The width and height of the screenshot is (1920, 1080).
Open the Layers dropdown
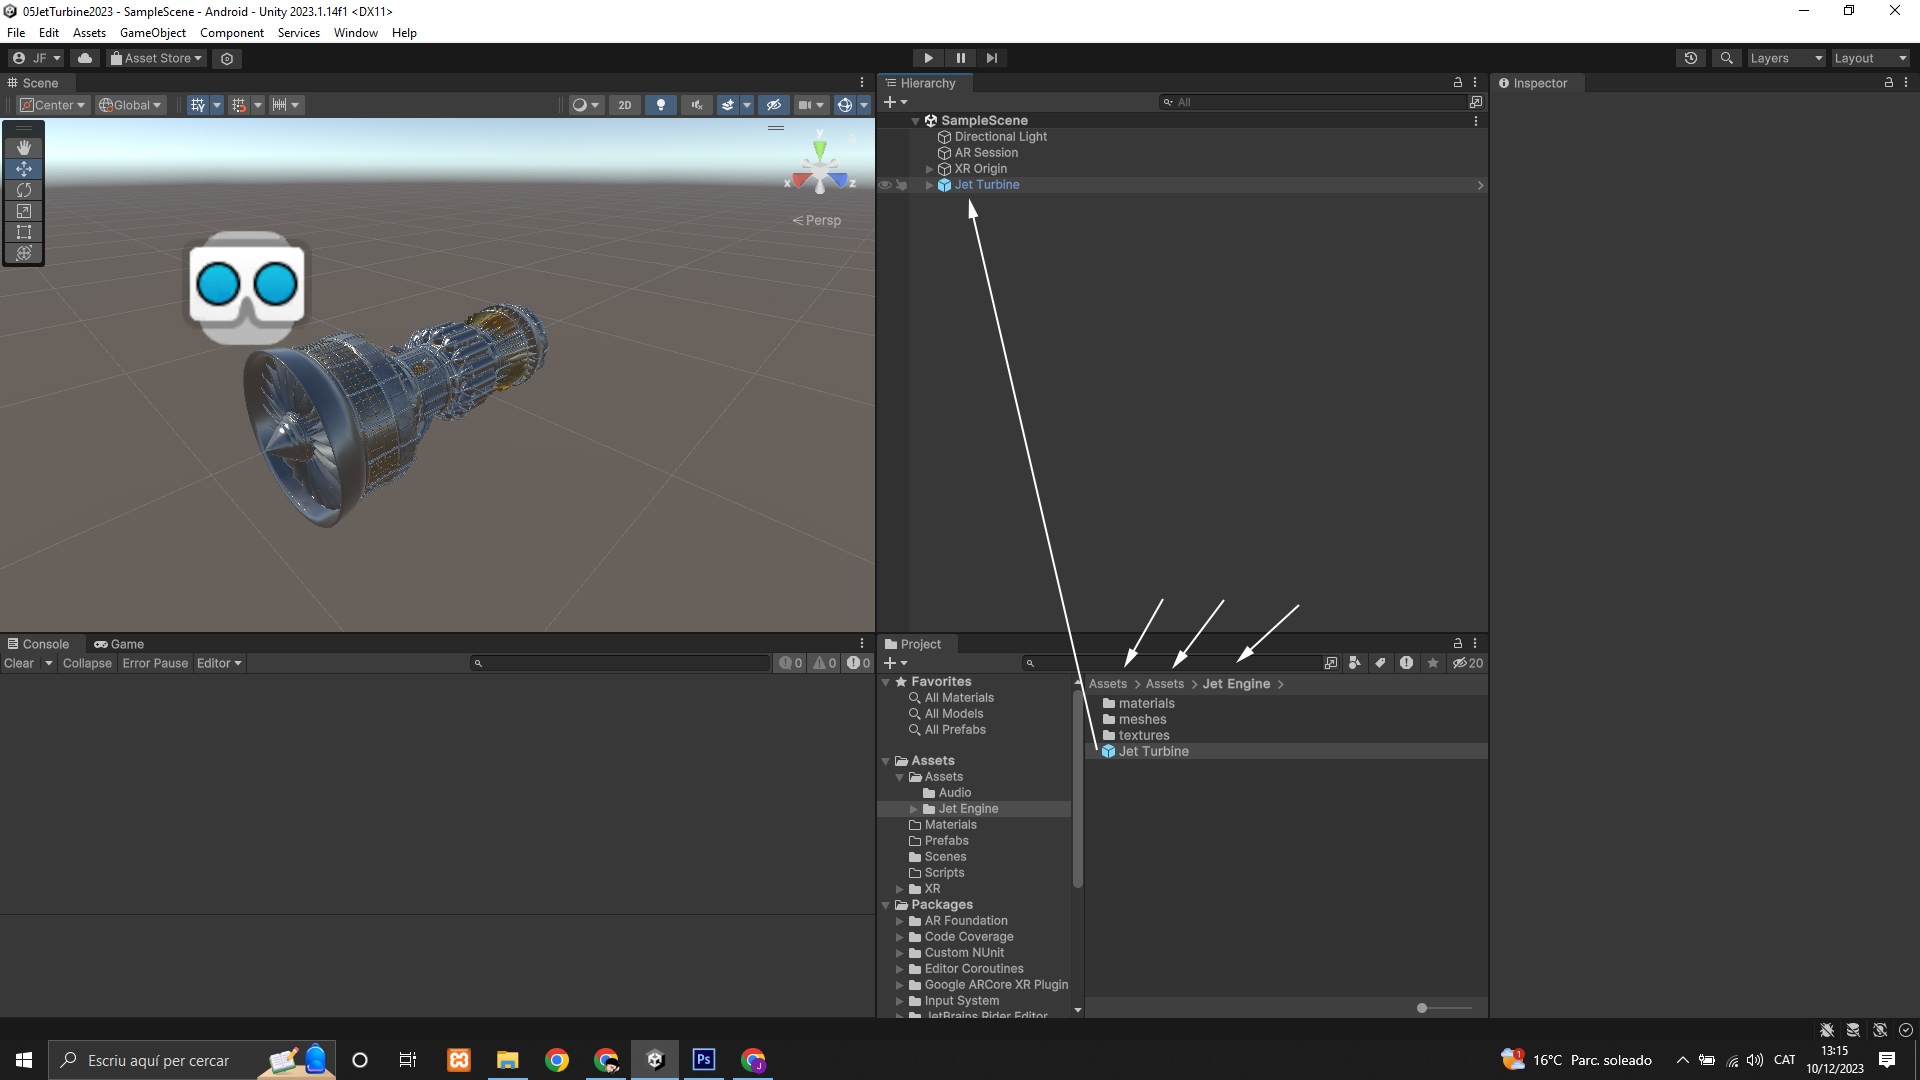1785,58
